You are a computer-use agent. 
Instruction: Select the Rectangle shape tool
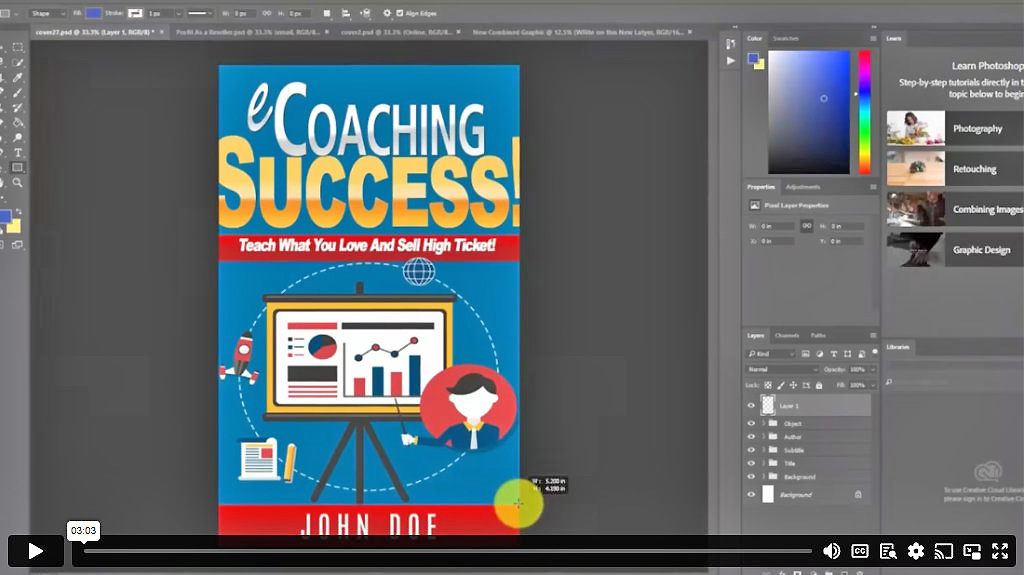coord(18,168)
